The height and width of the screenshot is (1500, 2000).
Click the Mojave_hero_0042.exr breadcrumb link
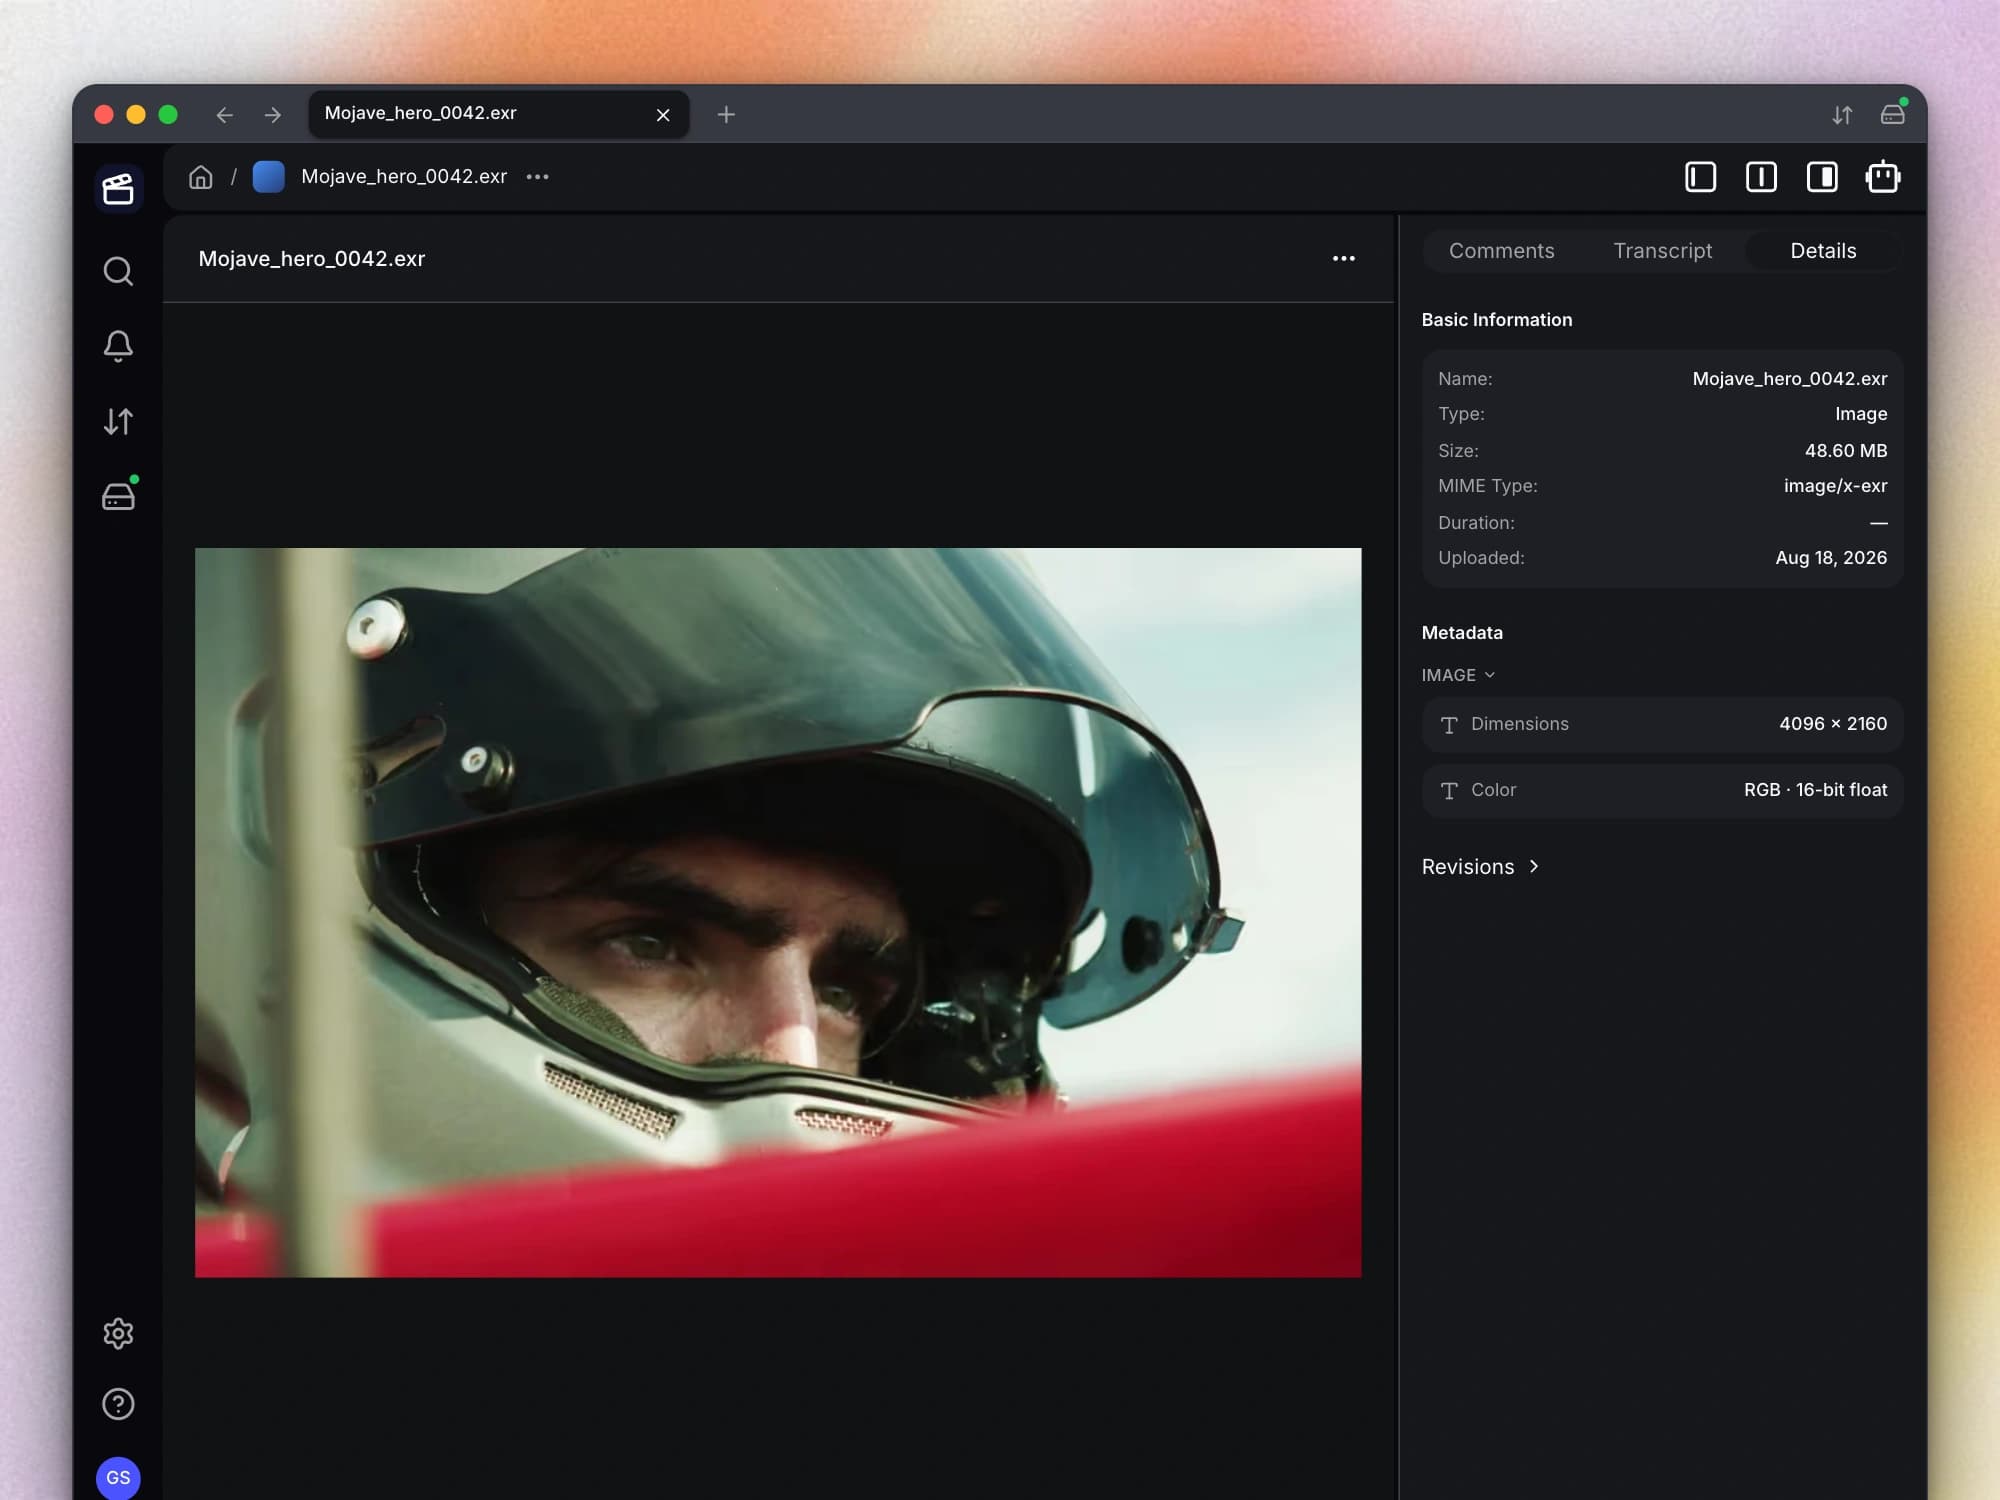404,177
